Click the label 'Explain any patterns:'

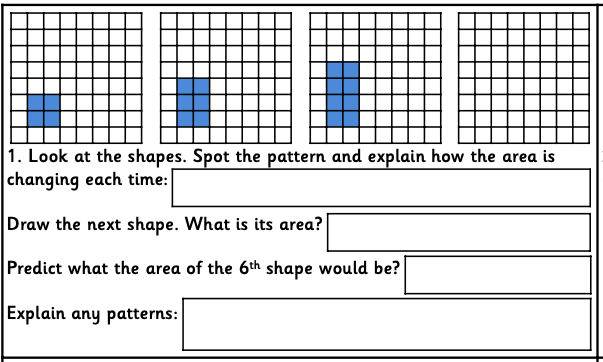pos(92,314)
